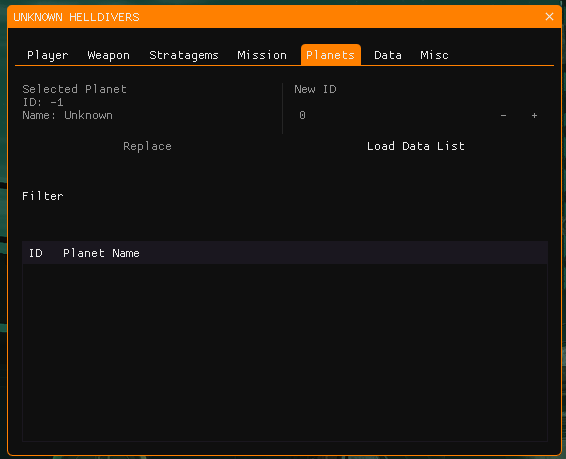Decrease New ID with minus button
The image size is (566, 459).
coord(503,115)
